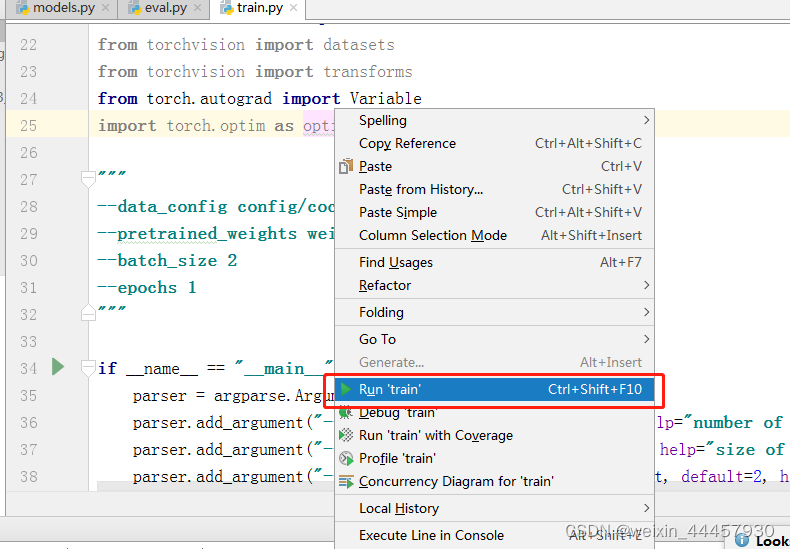Click 'datasets' in the line 22 import

click(x=359, y=45)
